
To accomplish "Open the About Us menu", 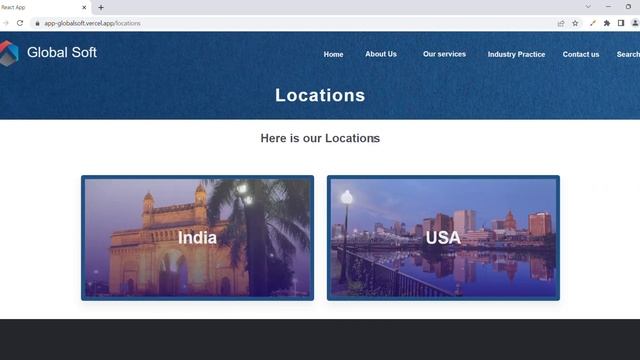I will click(x=381, y=54).
